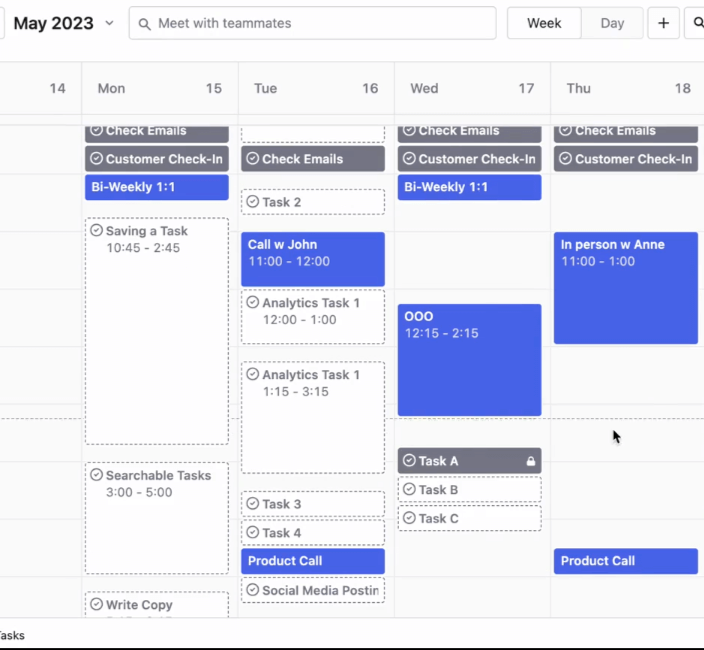Click the magnifier icon in search bar
The width and height of the screenshot is (704, 650).
point(146,23)
